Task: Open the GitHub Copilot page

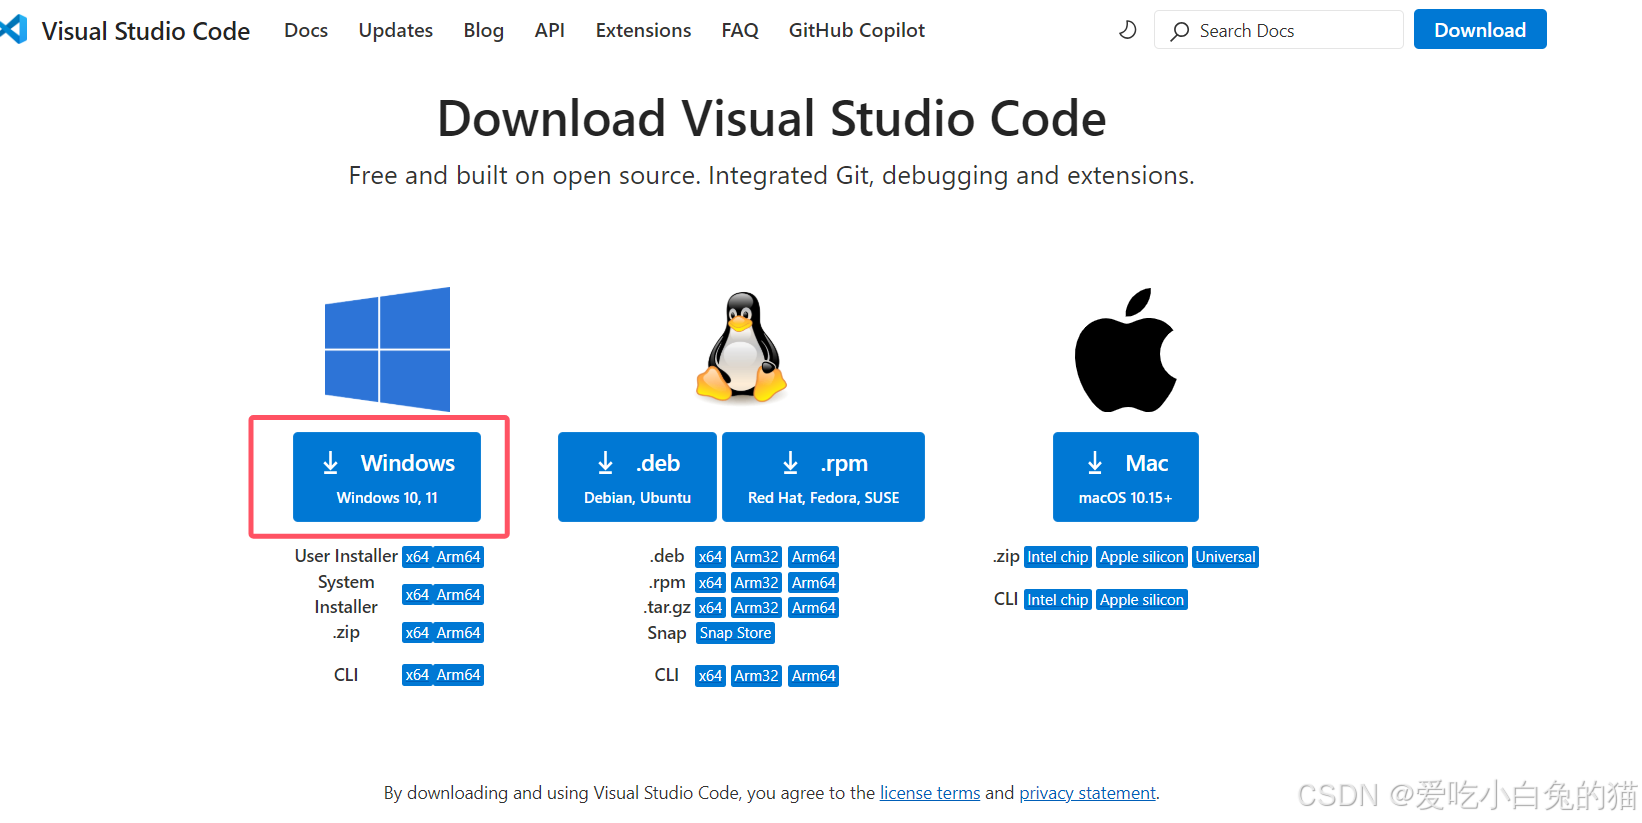Action: [857, 30]
